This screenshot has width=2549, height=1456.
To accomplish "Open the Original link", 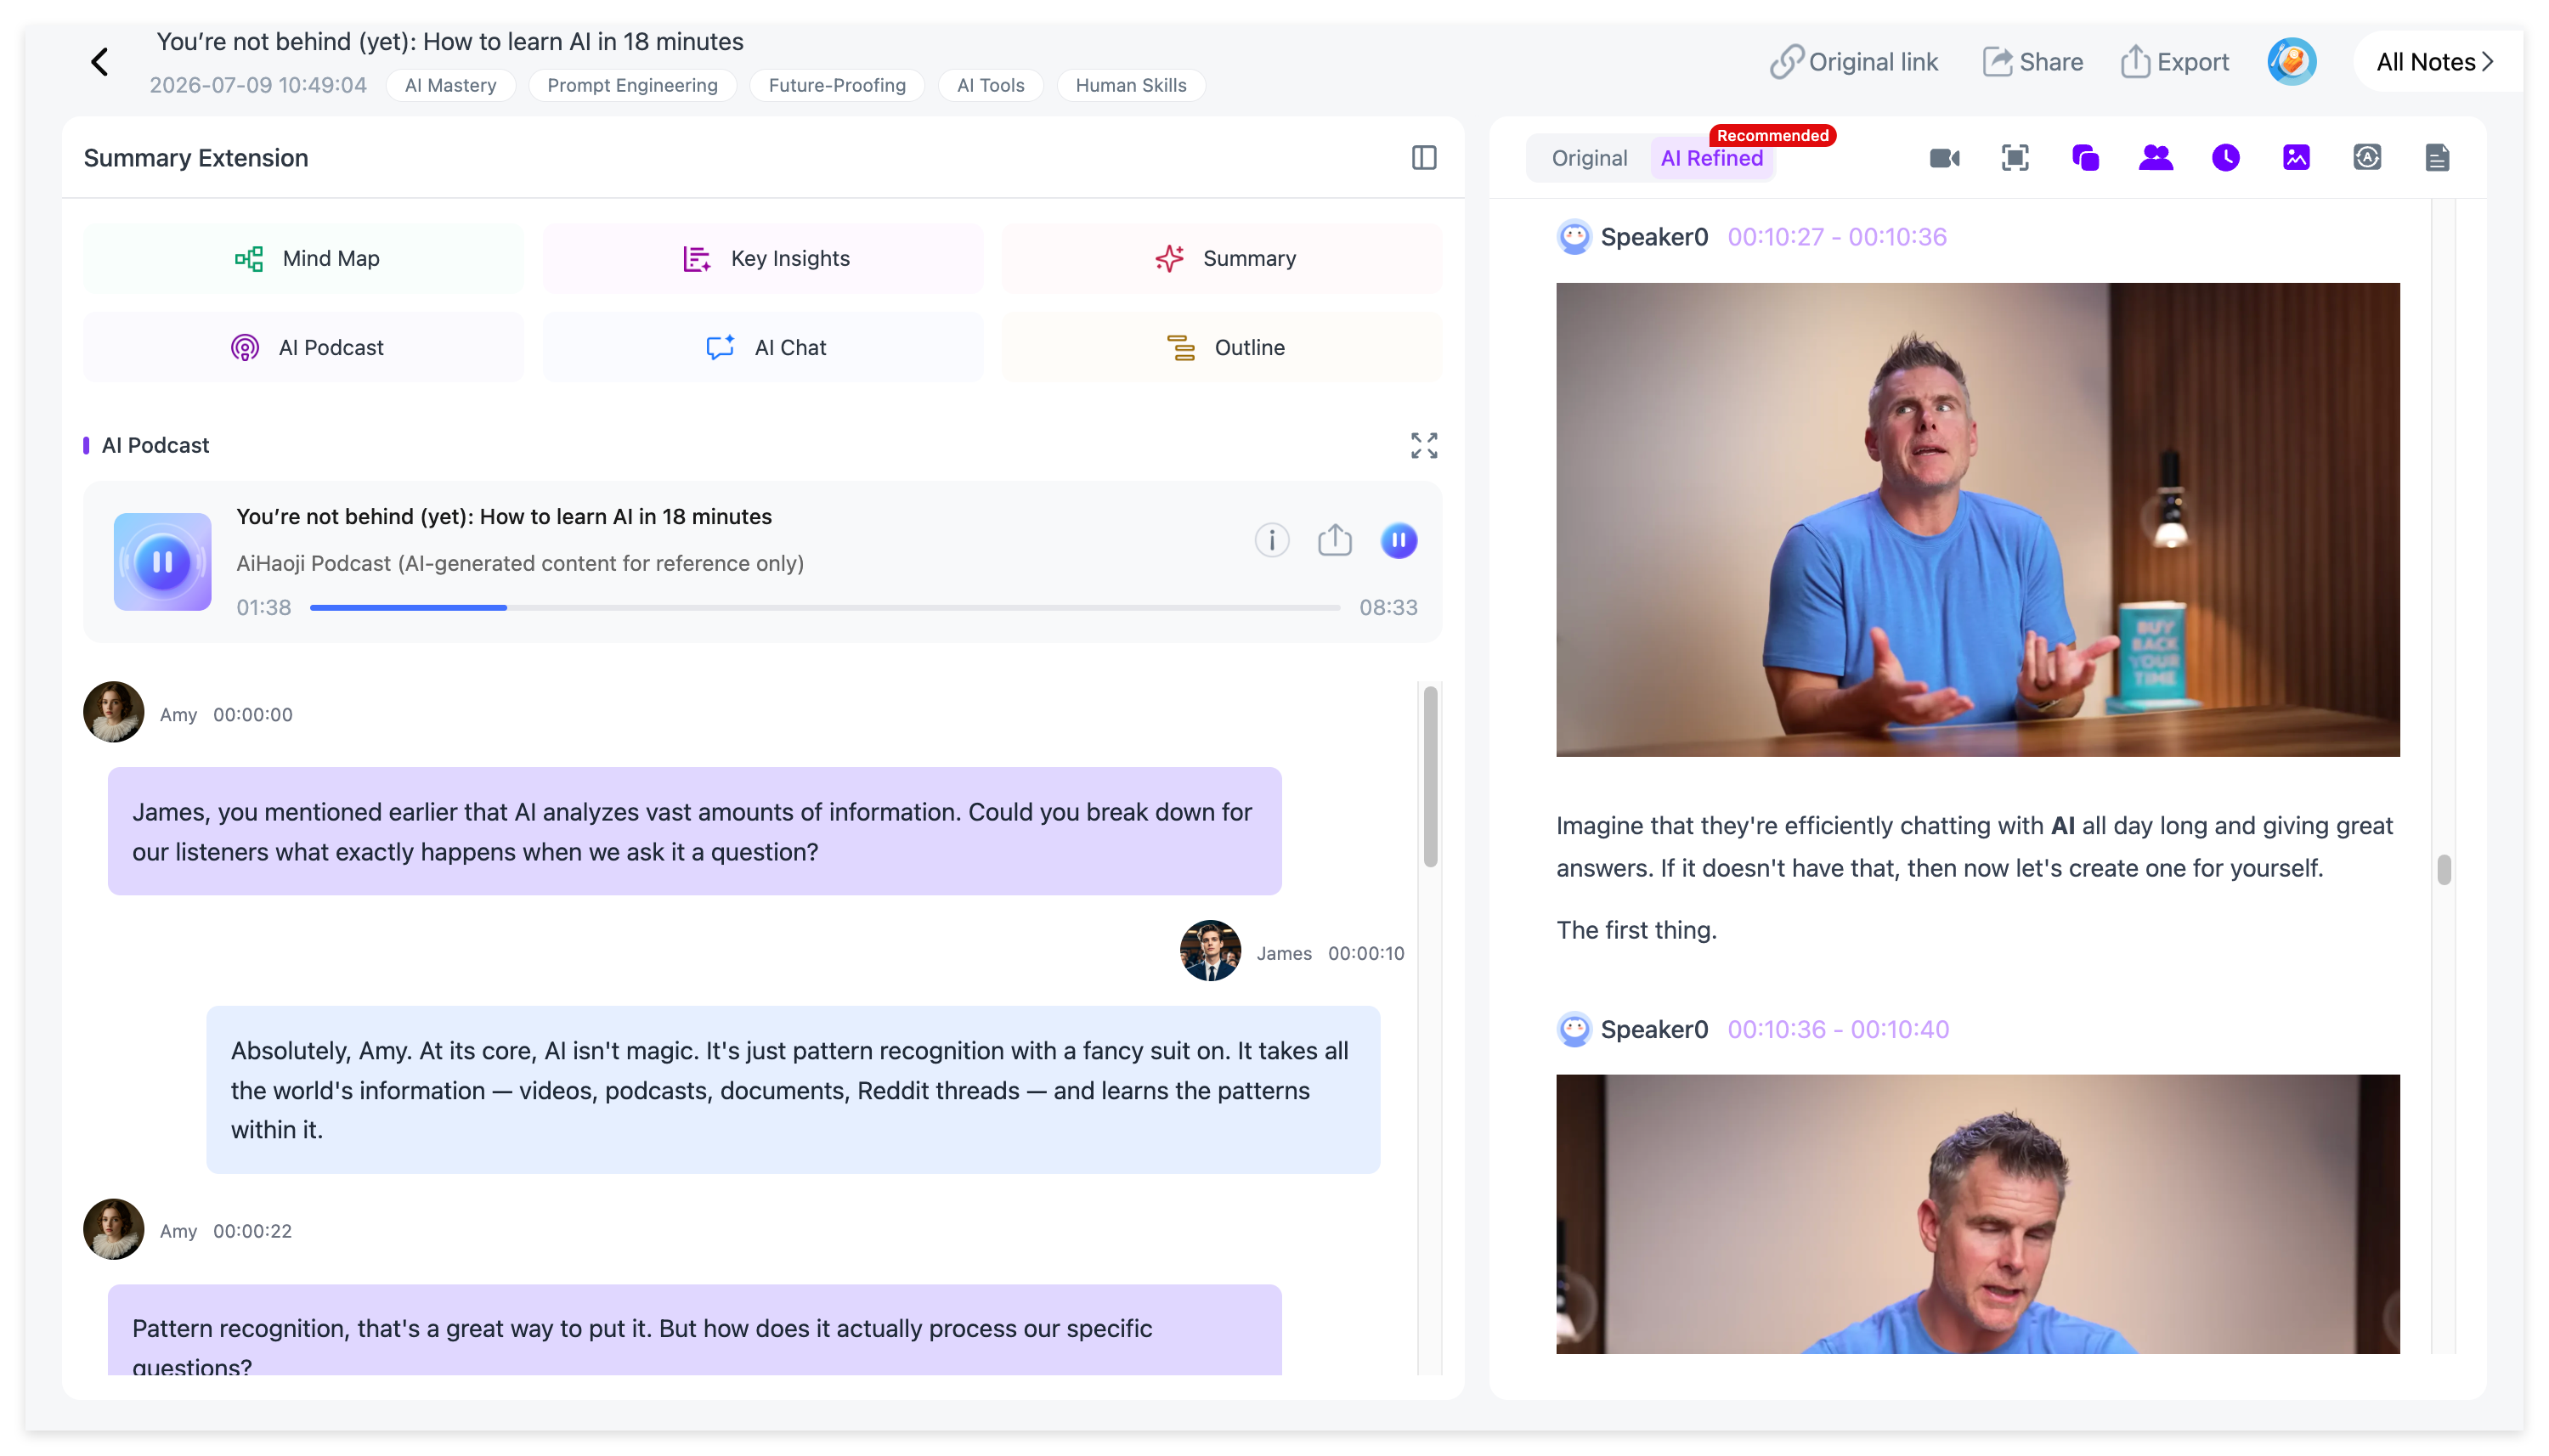I will pyautogui.click(x=1853, y=62).
